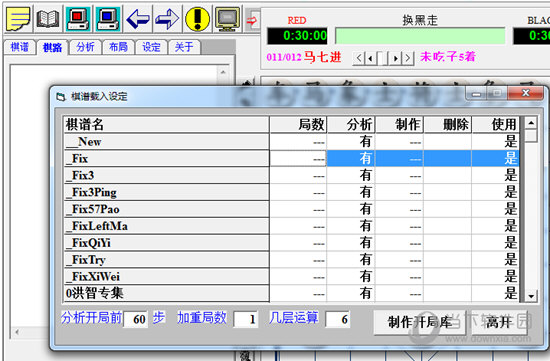Click 分析 cell of _FixXiWei row
Image resolution: width=550 pixels, height=361 pixels.
351,276
